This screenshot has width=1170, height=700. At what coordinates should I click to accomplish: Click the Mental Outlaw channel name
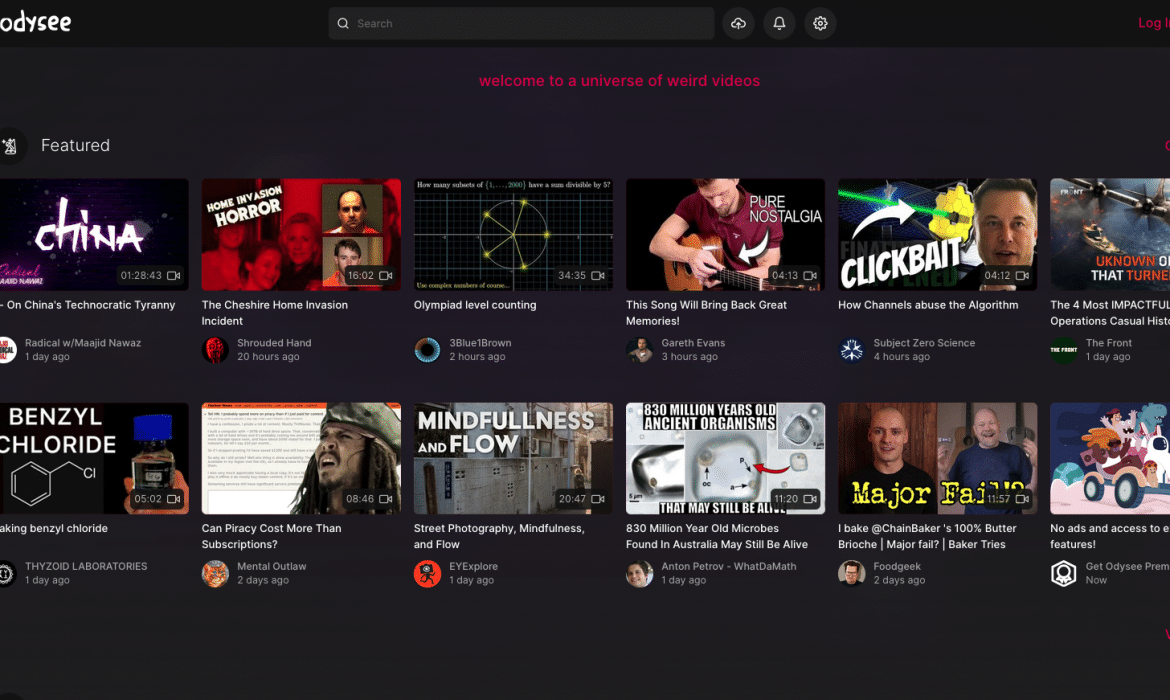(x=272, y=566)
